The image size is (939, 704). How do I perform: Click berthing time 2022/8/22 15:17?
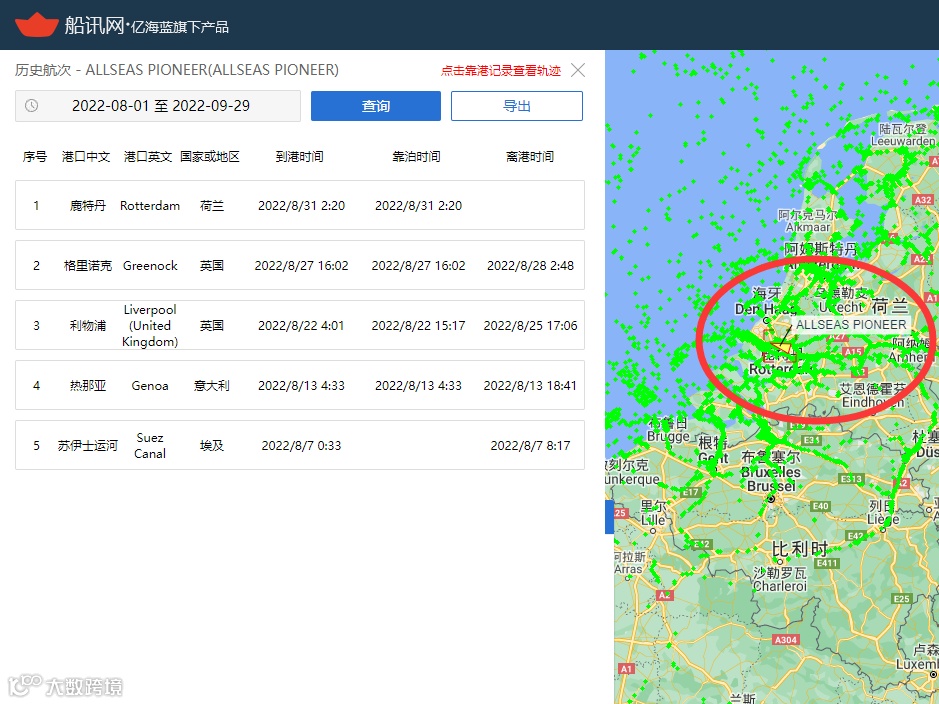[x=418, y=326]
